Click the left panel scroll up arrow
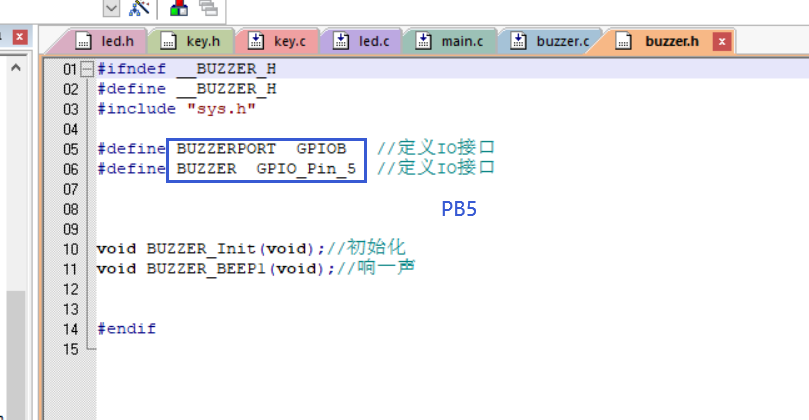This screenshot has height=420, width=809. (x=15, y=68)
